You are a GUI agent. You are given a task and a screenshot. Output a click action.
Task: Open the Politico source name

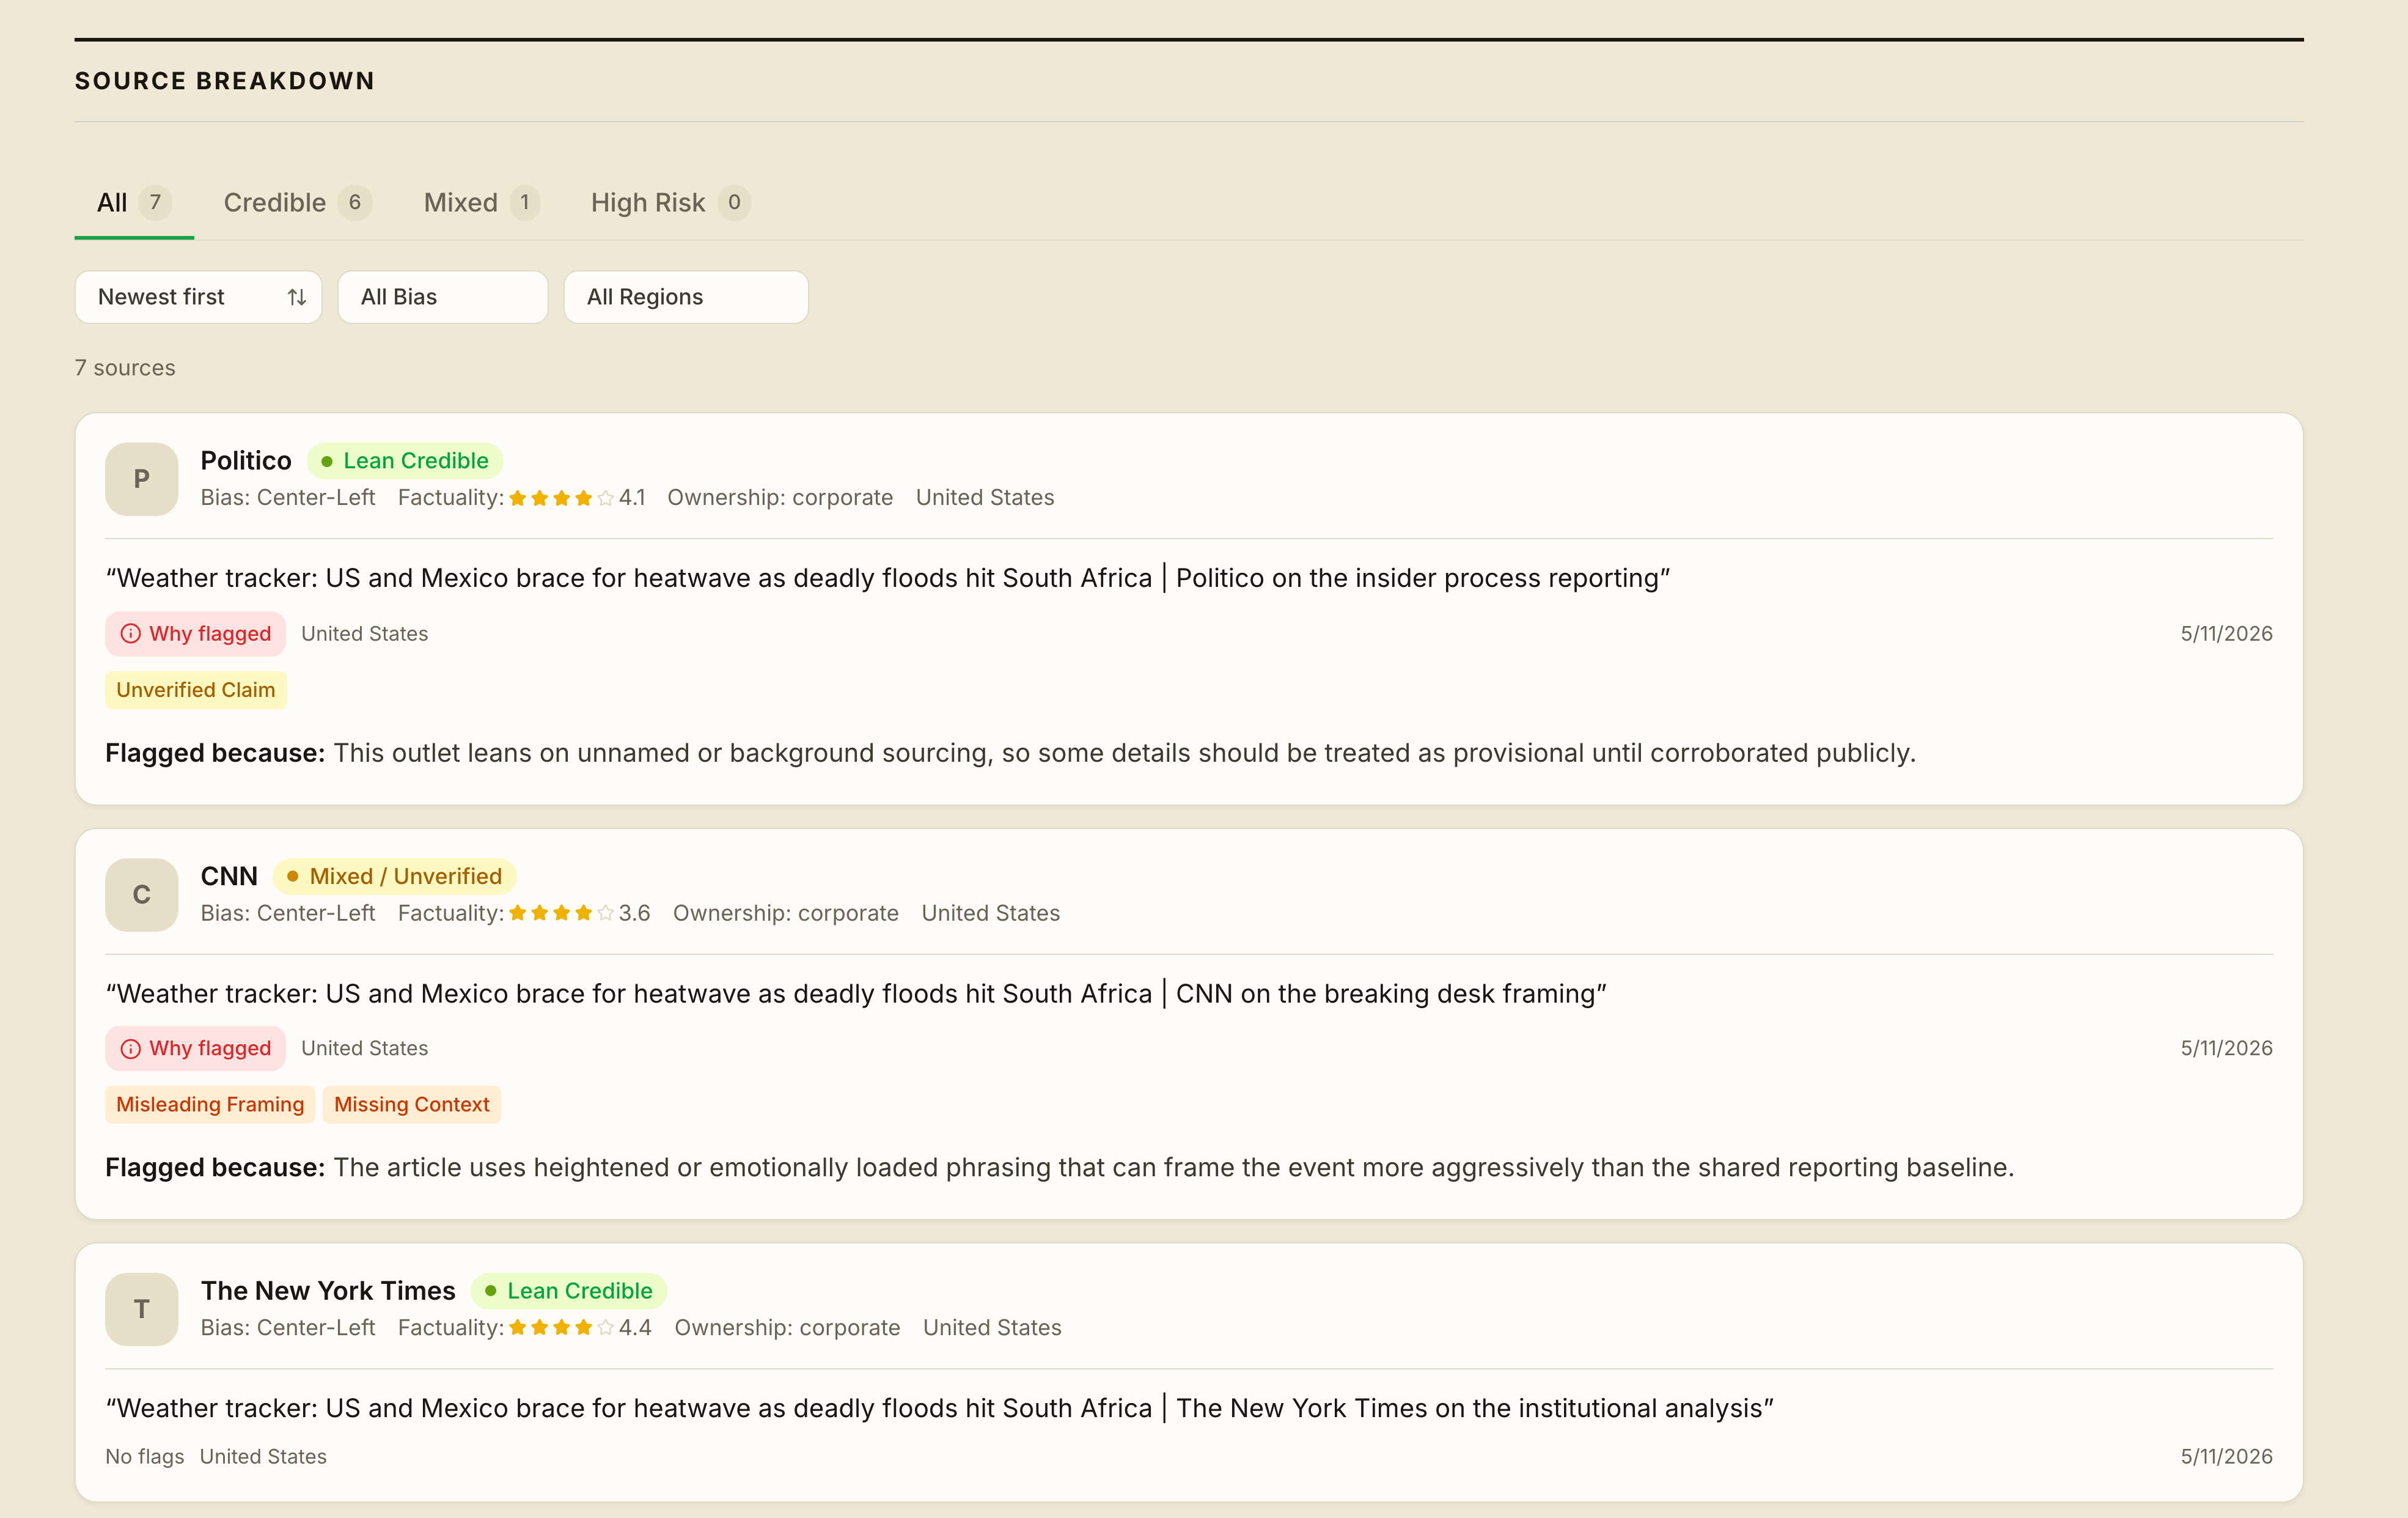coord(246,461)
